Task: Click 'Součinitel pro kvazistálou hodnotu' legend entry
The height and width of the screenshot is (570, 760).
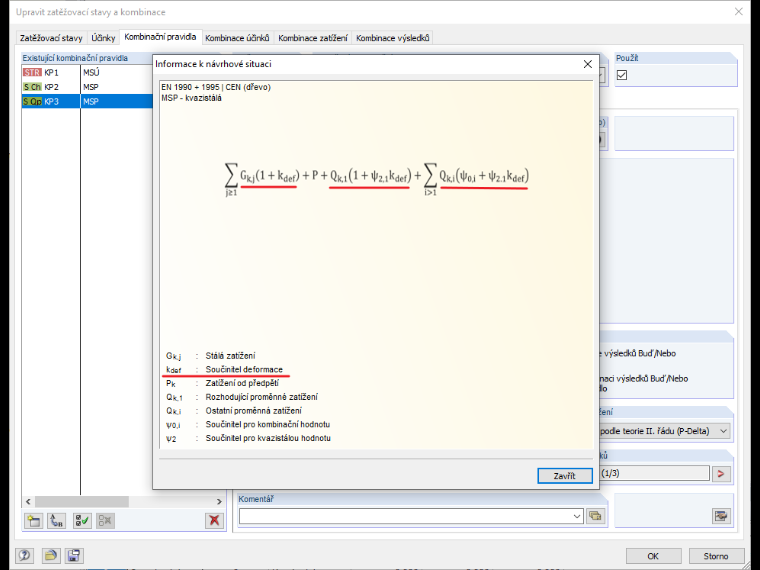Action: pos(268,438)
